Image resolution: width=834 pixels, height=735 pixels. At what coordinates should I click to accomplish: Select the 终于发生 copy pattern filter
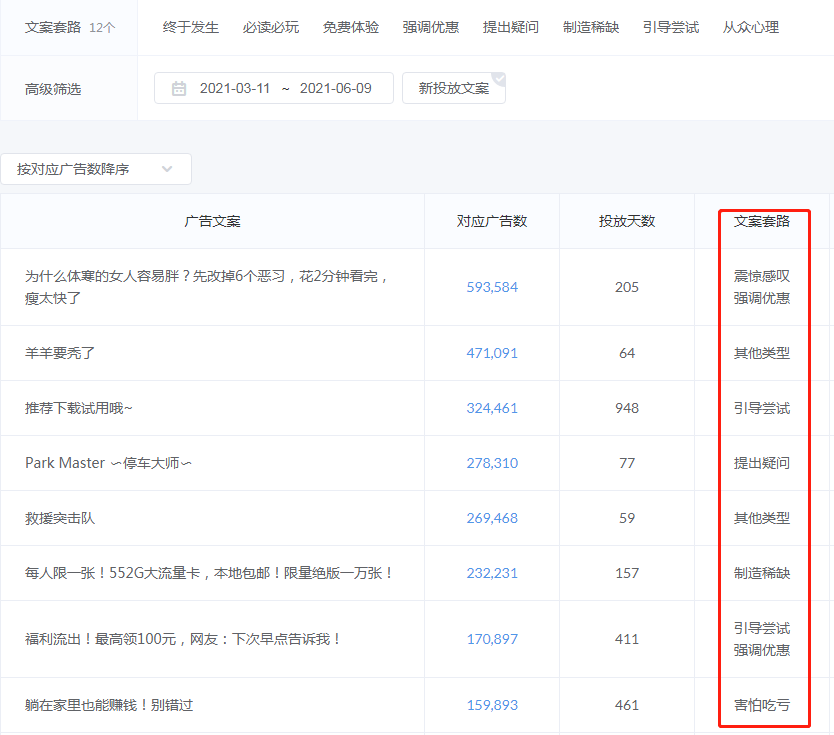pos(191,27)
